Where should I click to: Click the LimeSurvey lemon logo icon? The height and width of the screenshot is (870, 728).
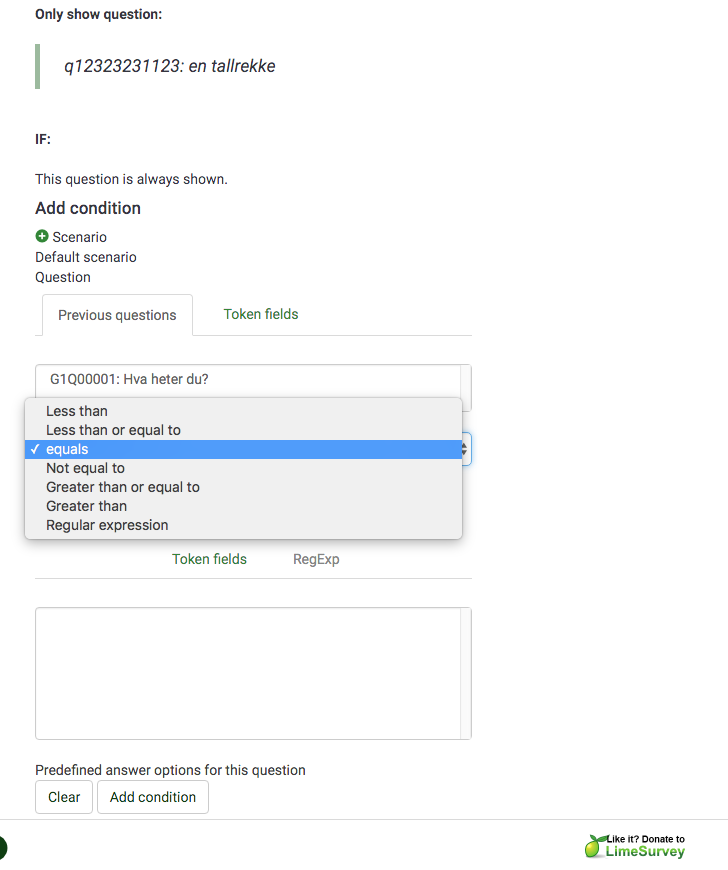click(595, 846)
